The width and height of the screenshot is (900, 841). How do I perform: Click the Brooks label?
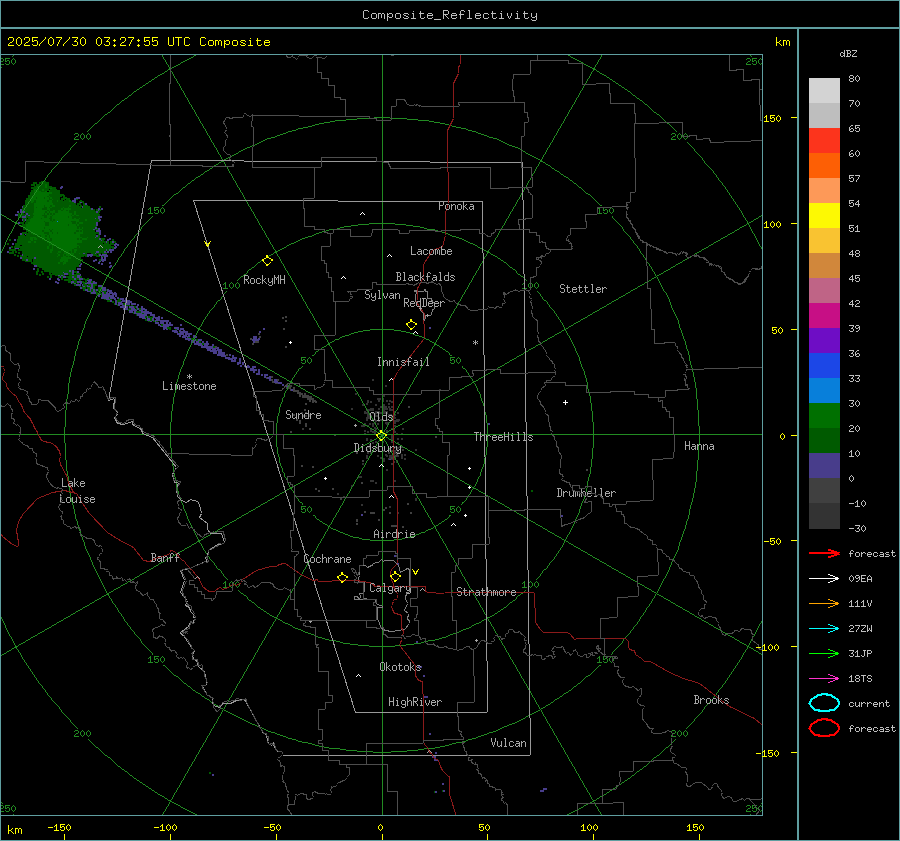[x=711, y=700]
